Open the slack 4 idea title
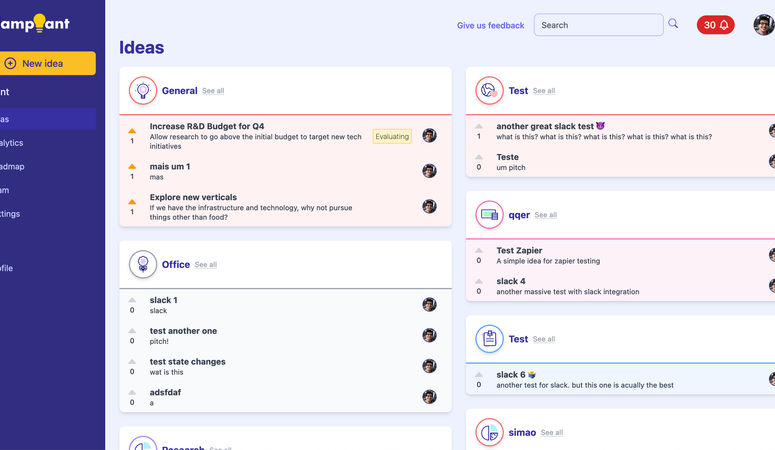775x450 pixels. (511, 281)
